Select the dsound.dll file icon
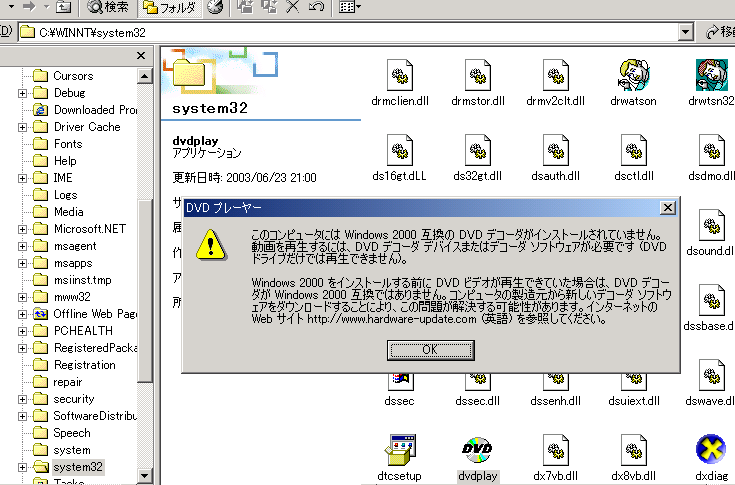 712,225
